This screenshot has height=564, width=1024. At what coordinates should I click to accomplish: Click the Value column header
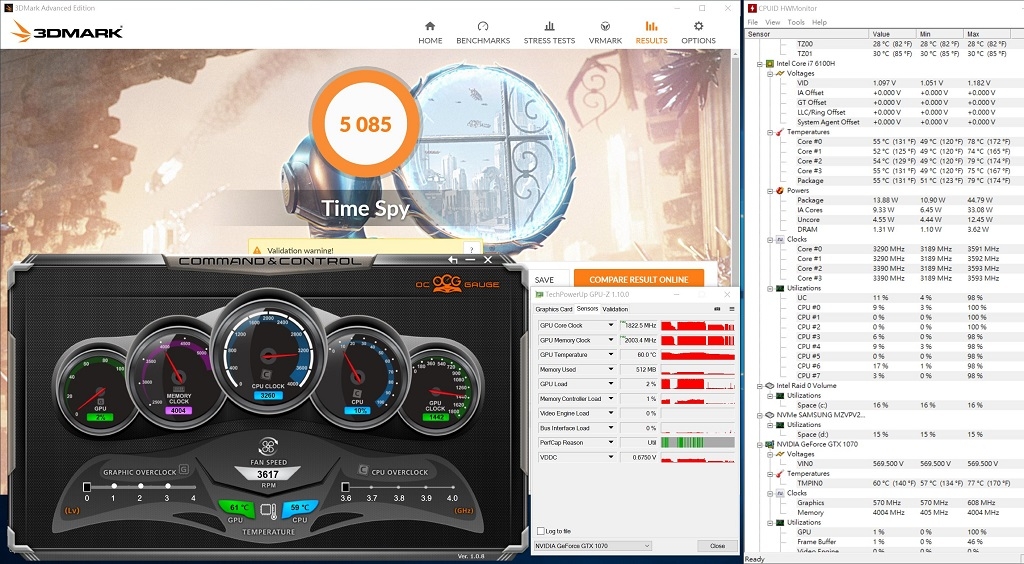tap(893, 34)
